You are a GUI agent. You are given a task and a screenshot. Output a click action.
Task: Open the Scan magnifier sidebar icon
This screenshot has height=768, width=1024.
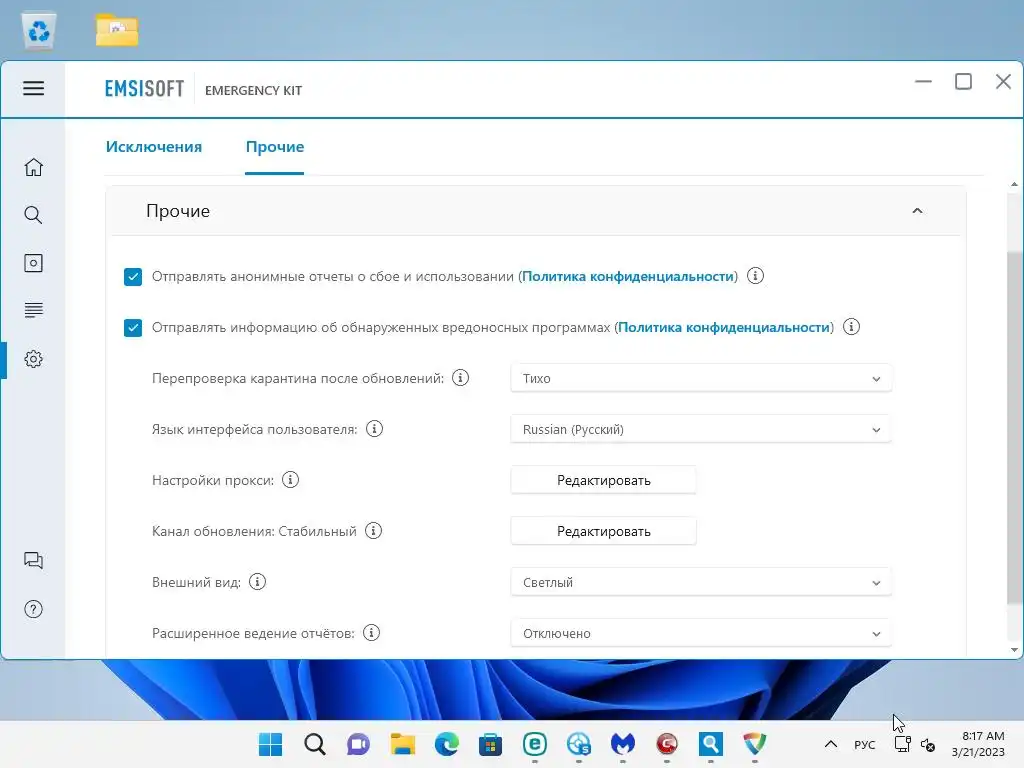click(x=33, y=215)
